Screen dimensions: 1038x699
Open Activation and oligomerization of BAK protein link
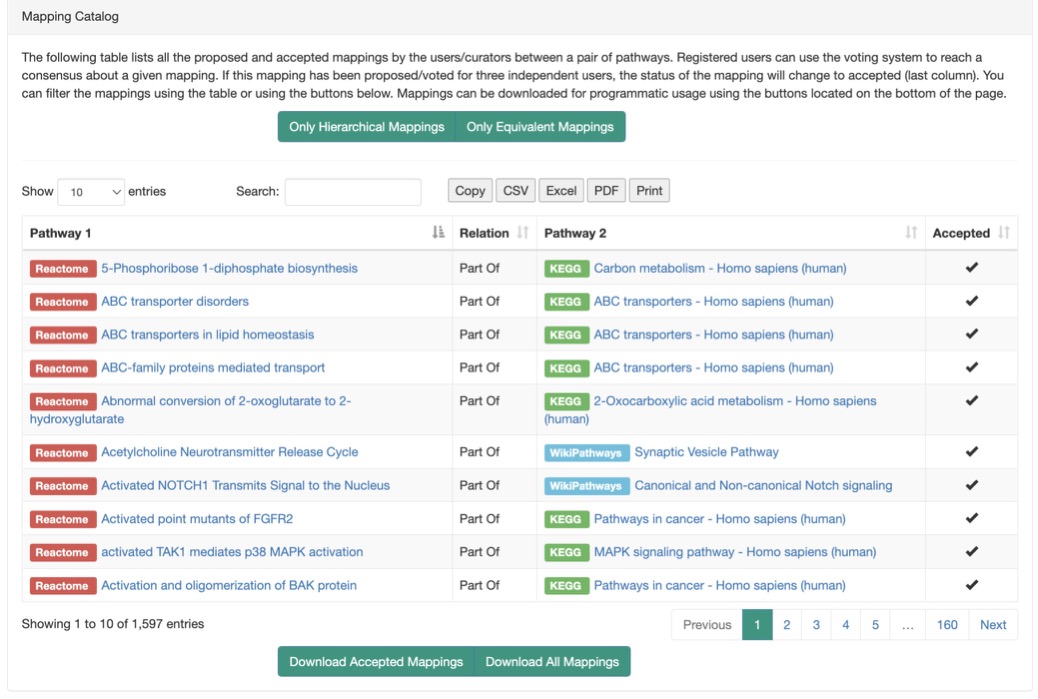[229, 585]
